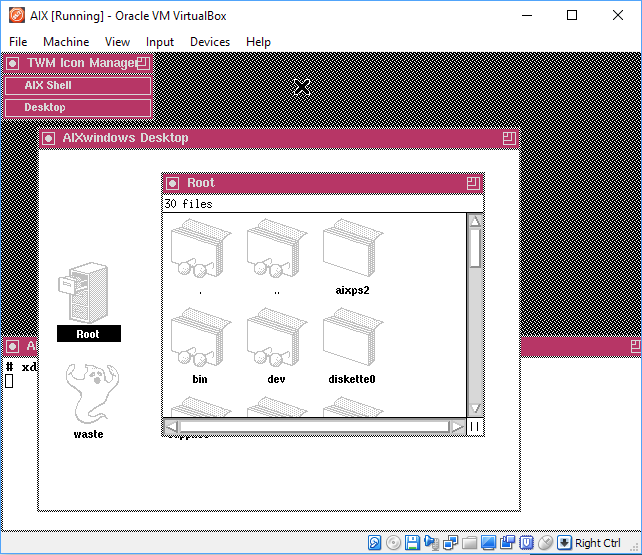Click the Root window resize icon
Image resolution: width=642 pixels, height=555 pixels.
(473, 183)
